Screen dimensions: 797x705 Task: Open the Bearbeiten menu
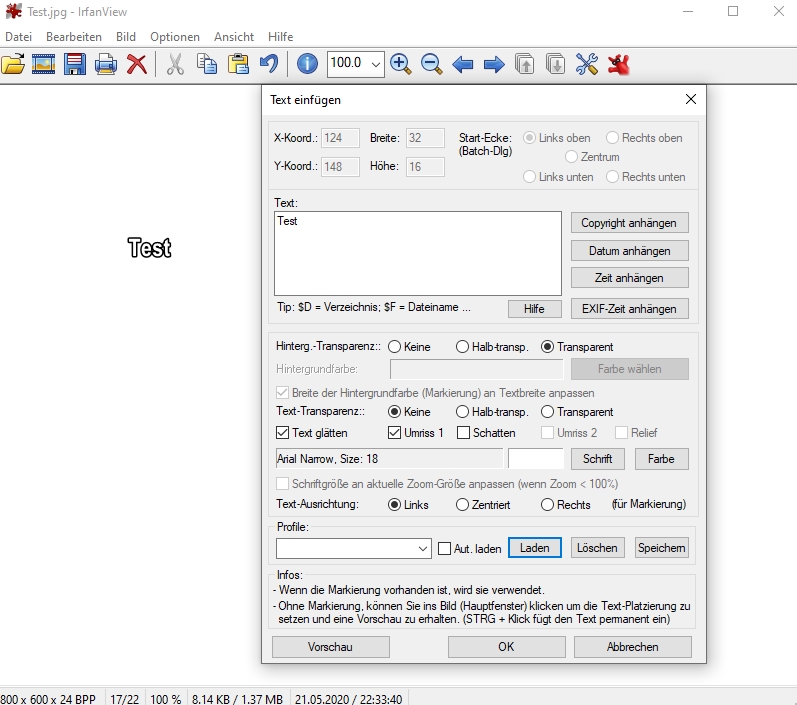(x=74, y=37)
